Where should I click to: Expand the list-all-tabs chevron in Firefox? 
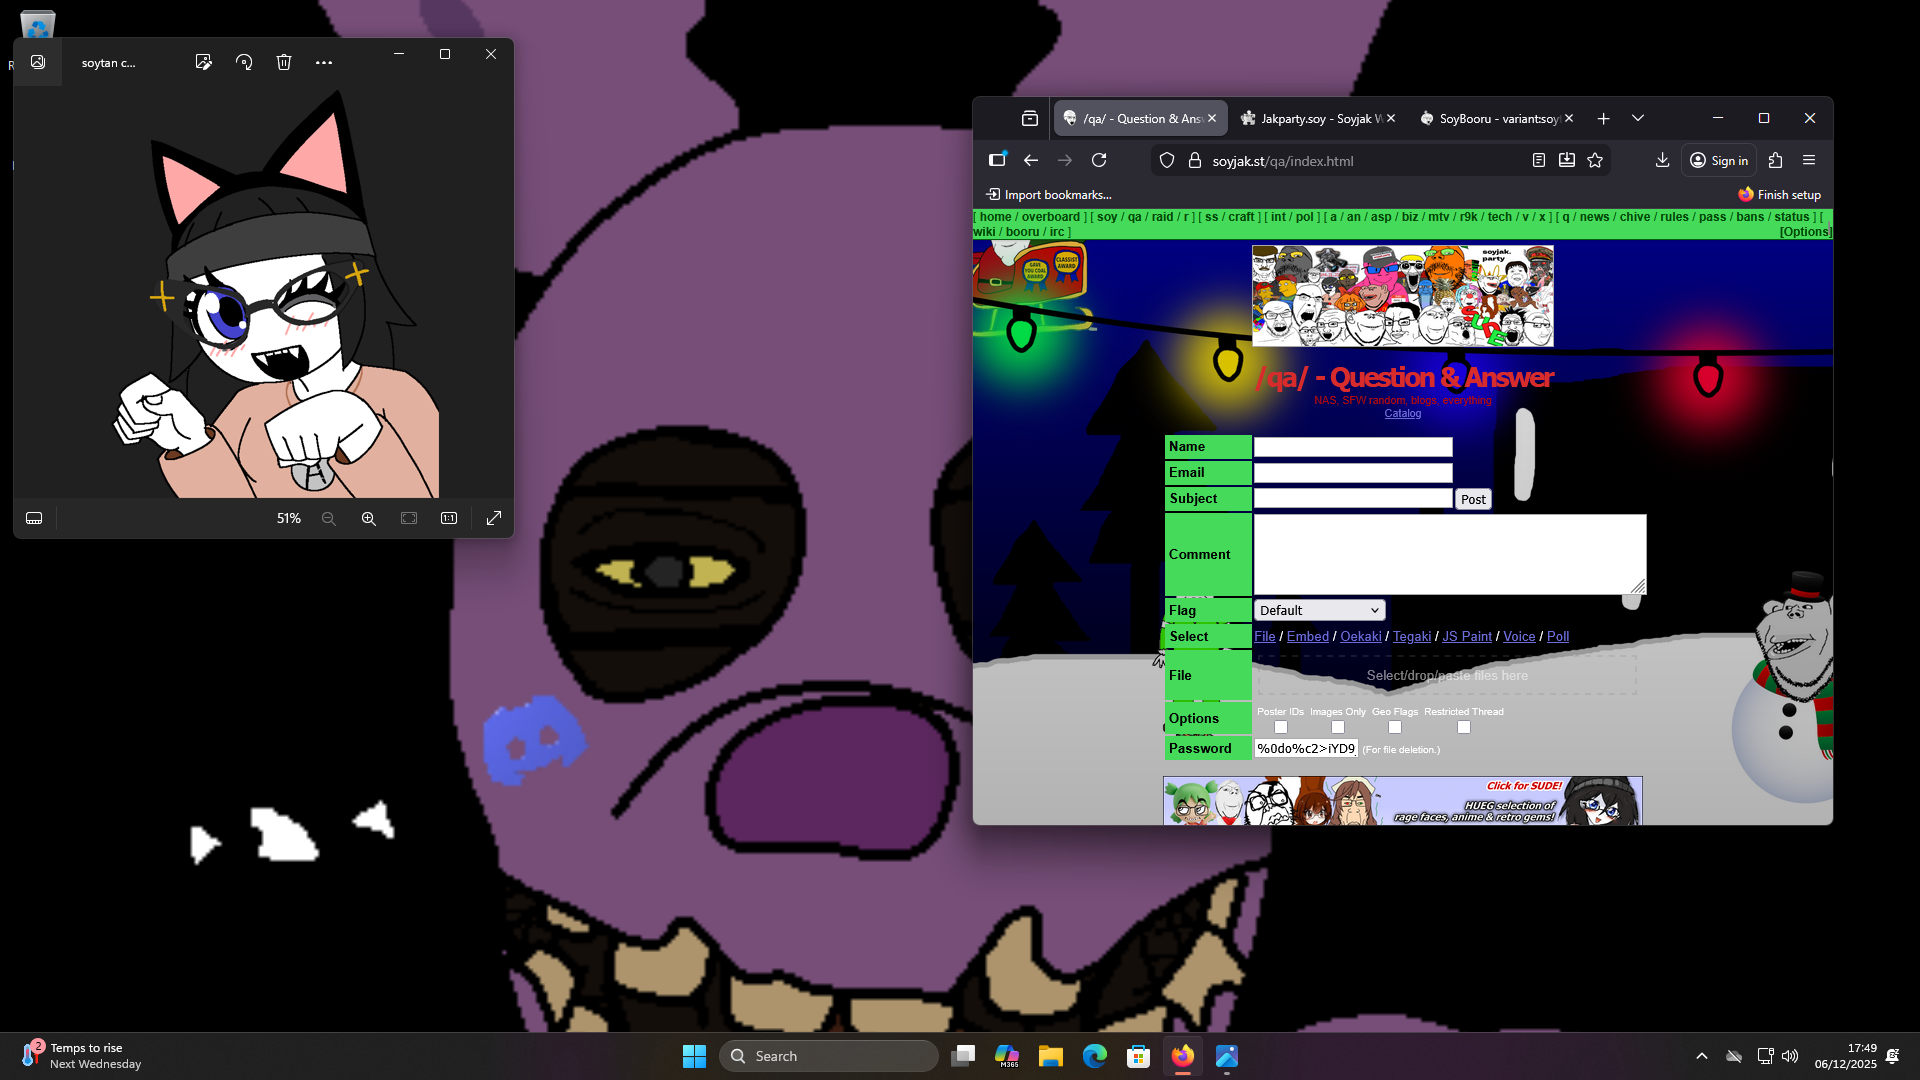[1638, 118]
